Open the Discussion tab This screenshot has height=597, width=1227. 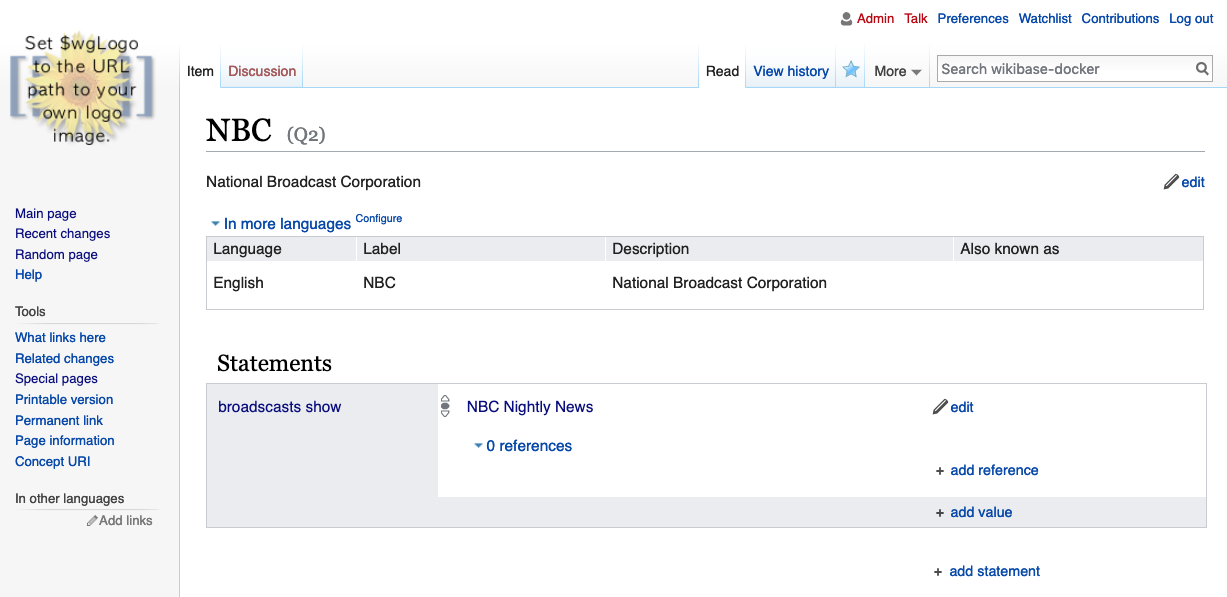click(x=262, y=71)
